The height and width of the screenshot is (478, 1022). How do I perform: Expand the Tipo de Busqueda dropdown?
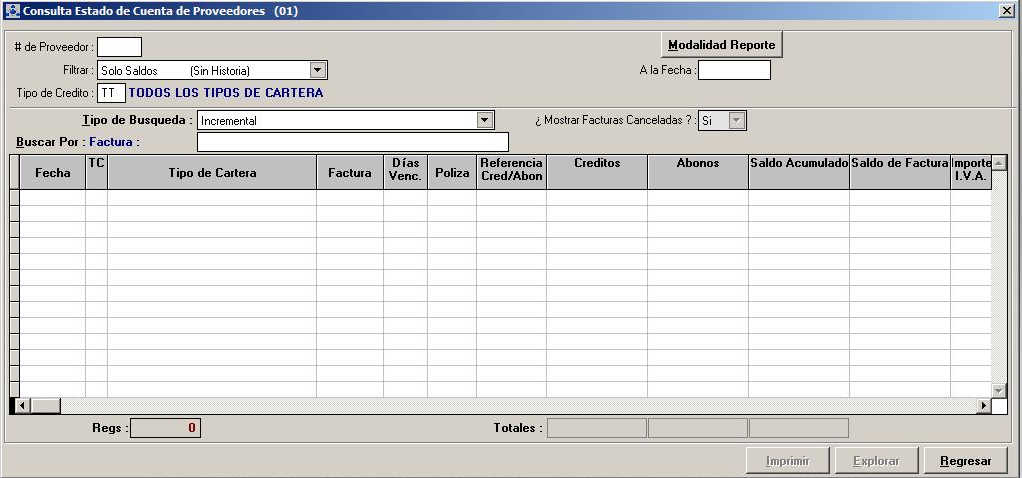485,120
